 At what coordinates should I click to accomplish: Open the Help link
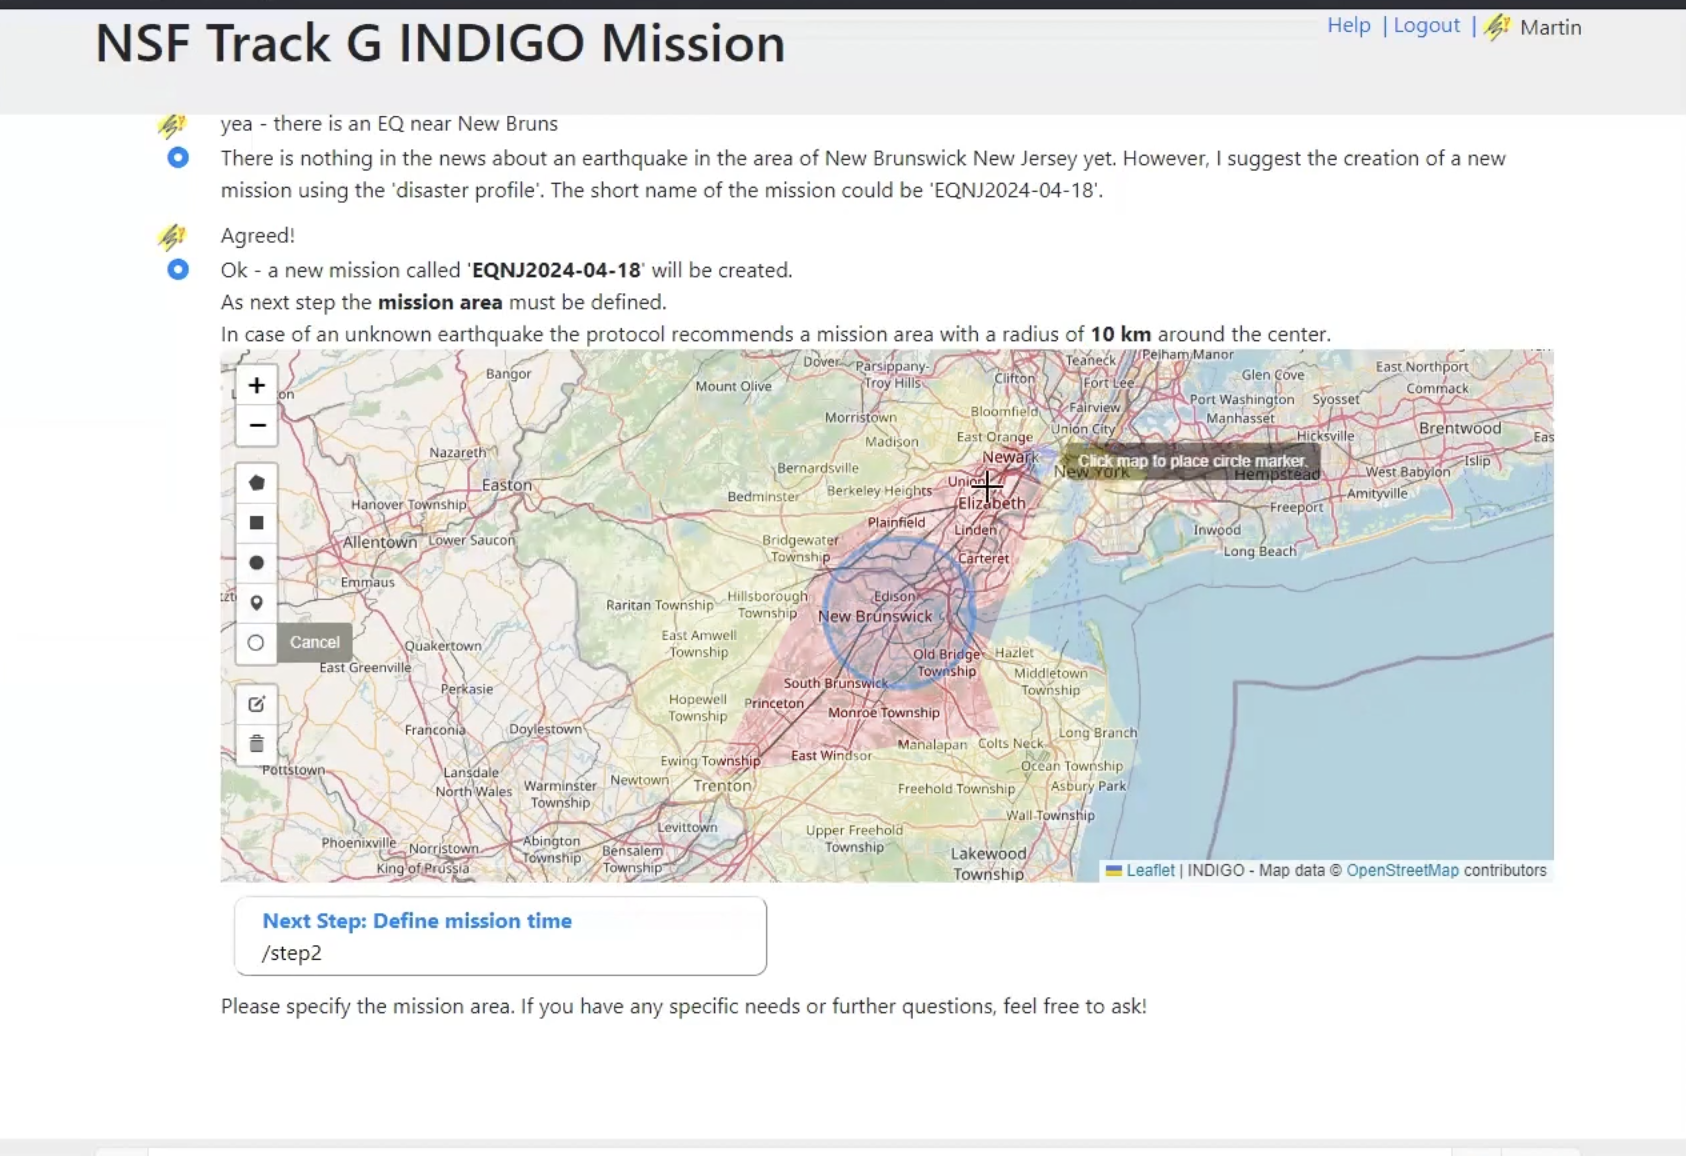tap(1348, 26)
